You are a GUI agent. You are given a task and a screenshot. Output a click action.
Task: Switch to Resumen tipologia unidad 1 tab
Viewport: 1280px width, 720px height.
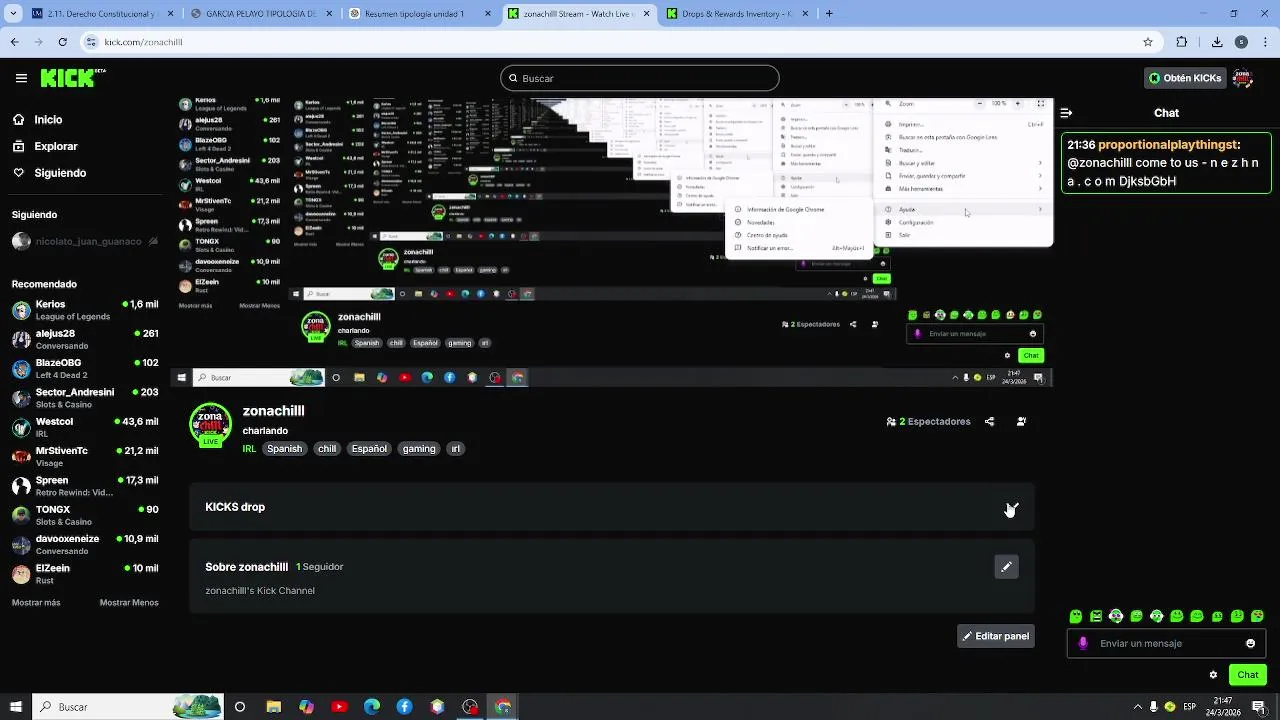tap(422, 14)
